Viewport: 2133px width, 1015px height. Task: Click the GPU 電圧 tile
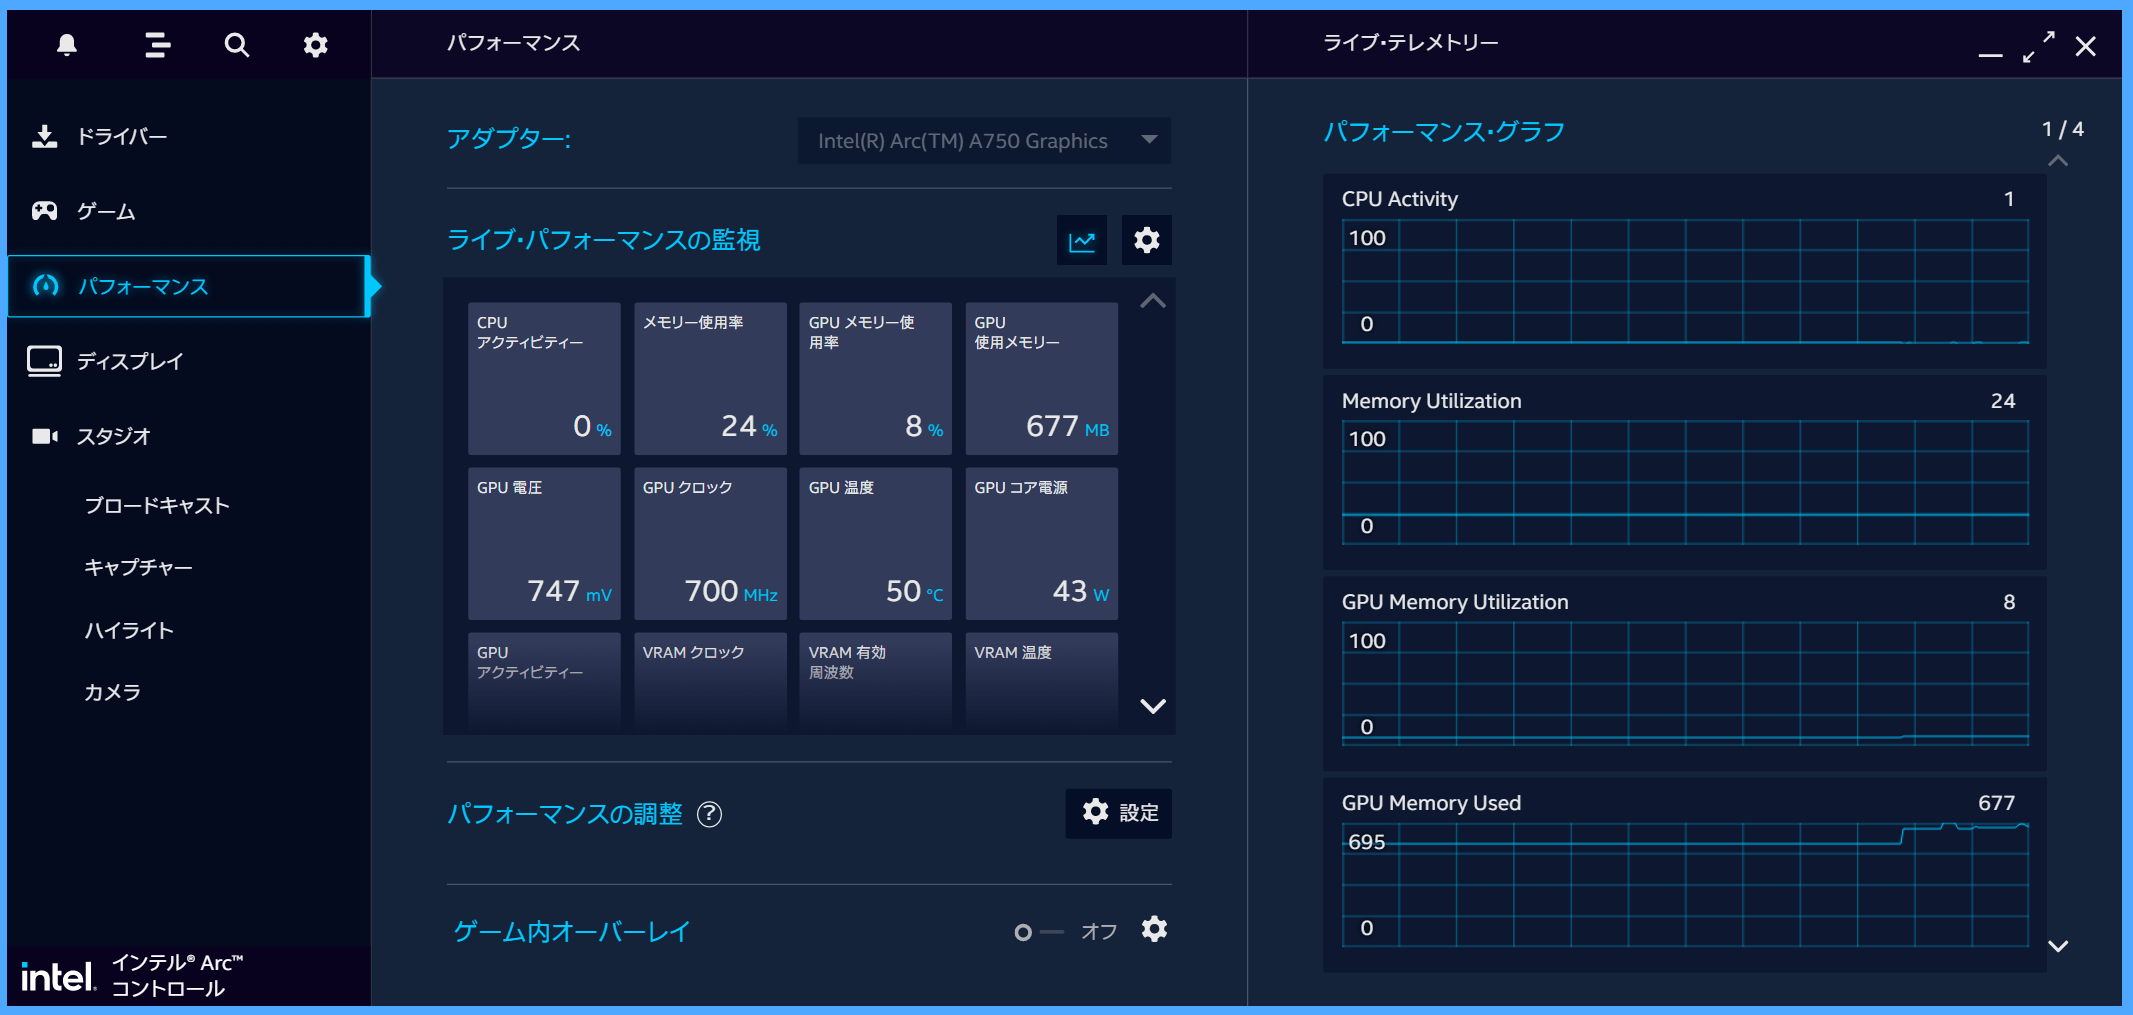pos(544,544)
